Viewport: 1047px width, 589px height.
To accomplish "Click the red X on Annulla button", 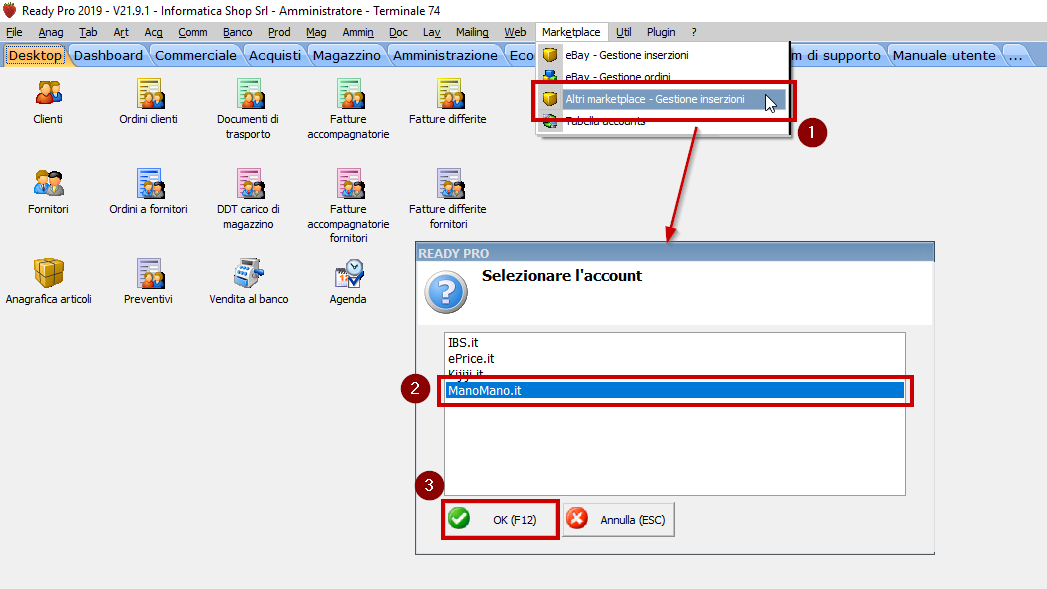I will (577, 519).
